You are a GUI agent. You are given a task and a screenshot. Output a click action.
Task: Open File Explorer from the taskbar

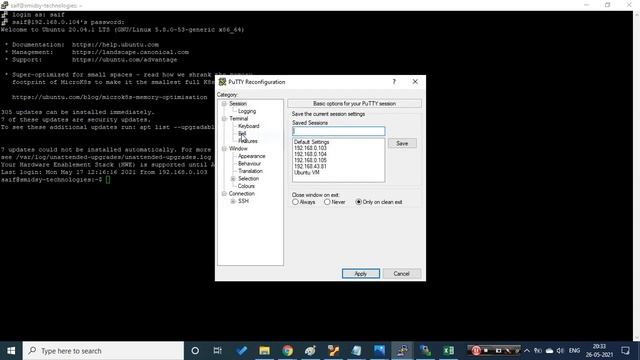point(264,351)
